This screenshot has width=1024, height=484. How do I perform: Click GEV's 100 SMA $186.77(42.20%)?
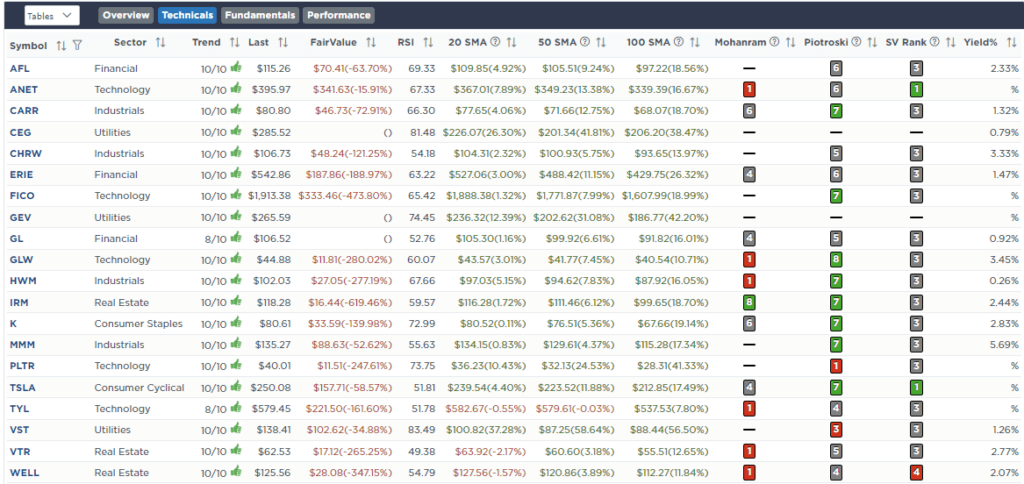671,217
